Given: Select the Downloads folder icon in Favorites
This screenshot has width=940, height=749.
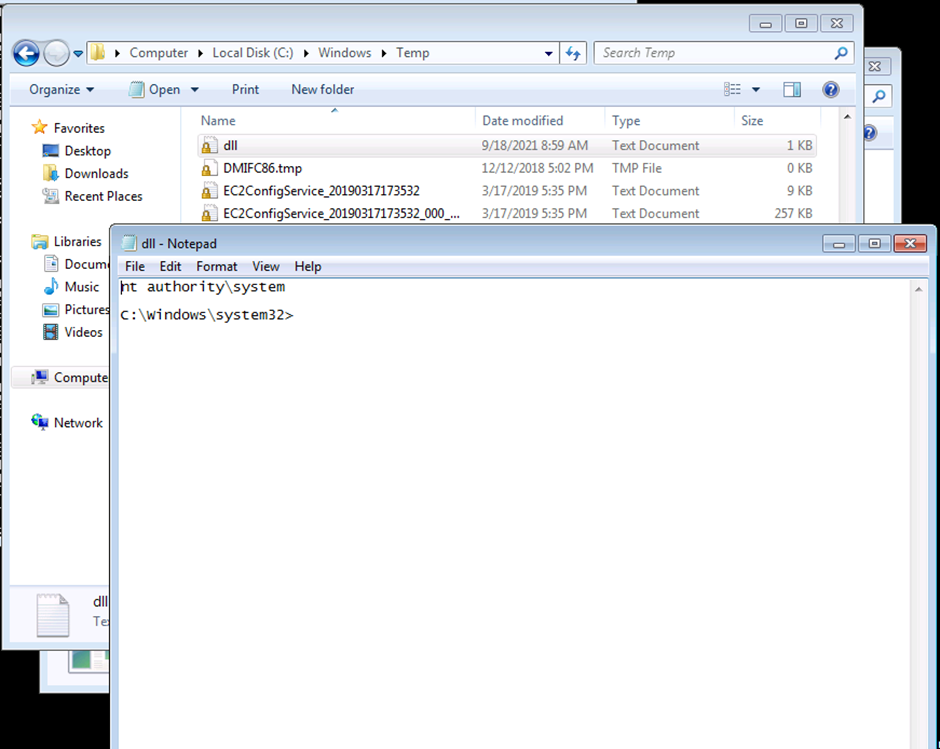Looking at the screenshot, I should pyautogui.click(x=51, y=174).
